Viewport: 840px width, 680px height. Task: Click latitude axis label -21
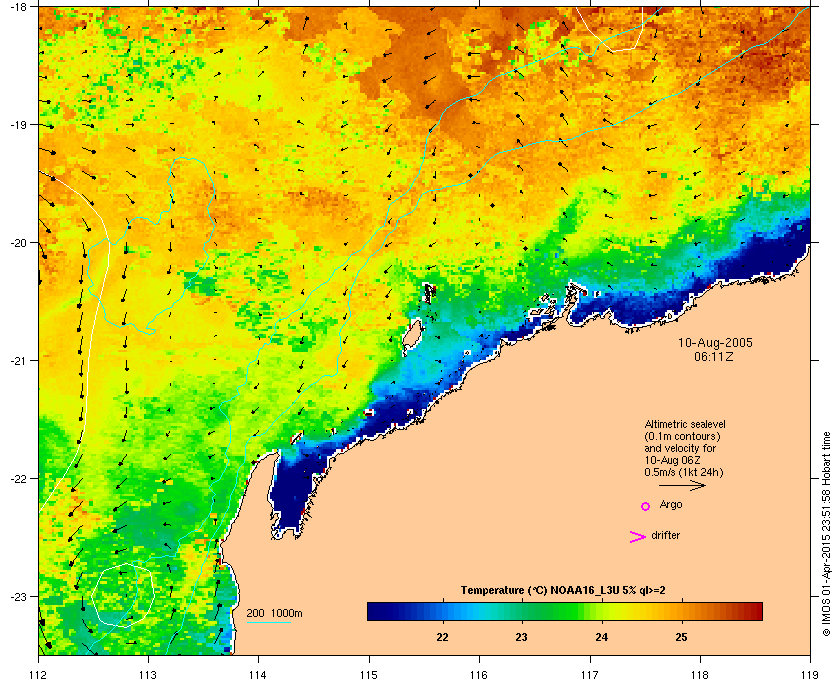[x=18, y=360]
